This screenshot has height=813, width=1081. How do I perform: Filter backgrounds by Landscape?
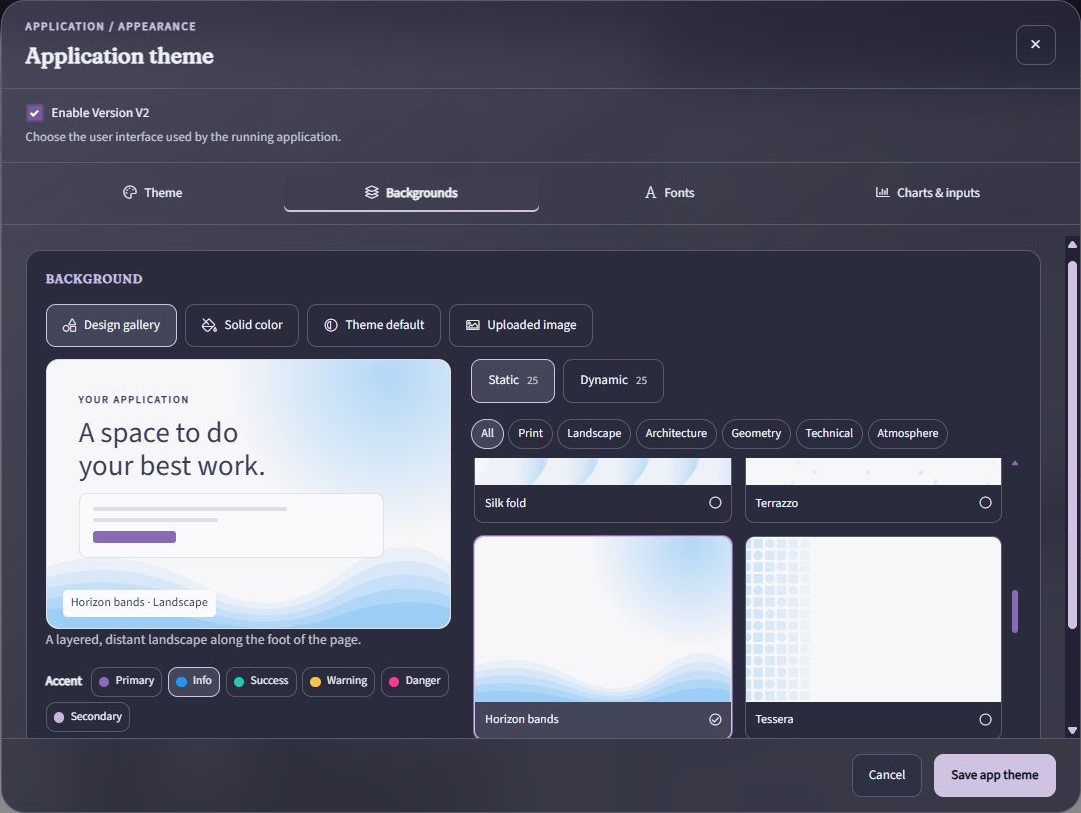point(594,434)
